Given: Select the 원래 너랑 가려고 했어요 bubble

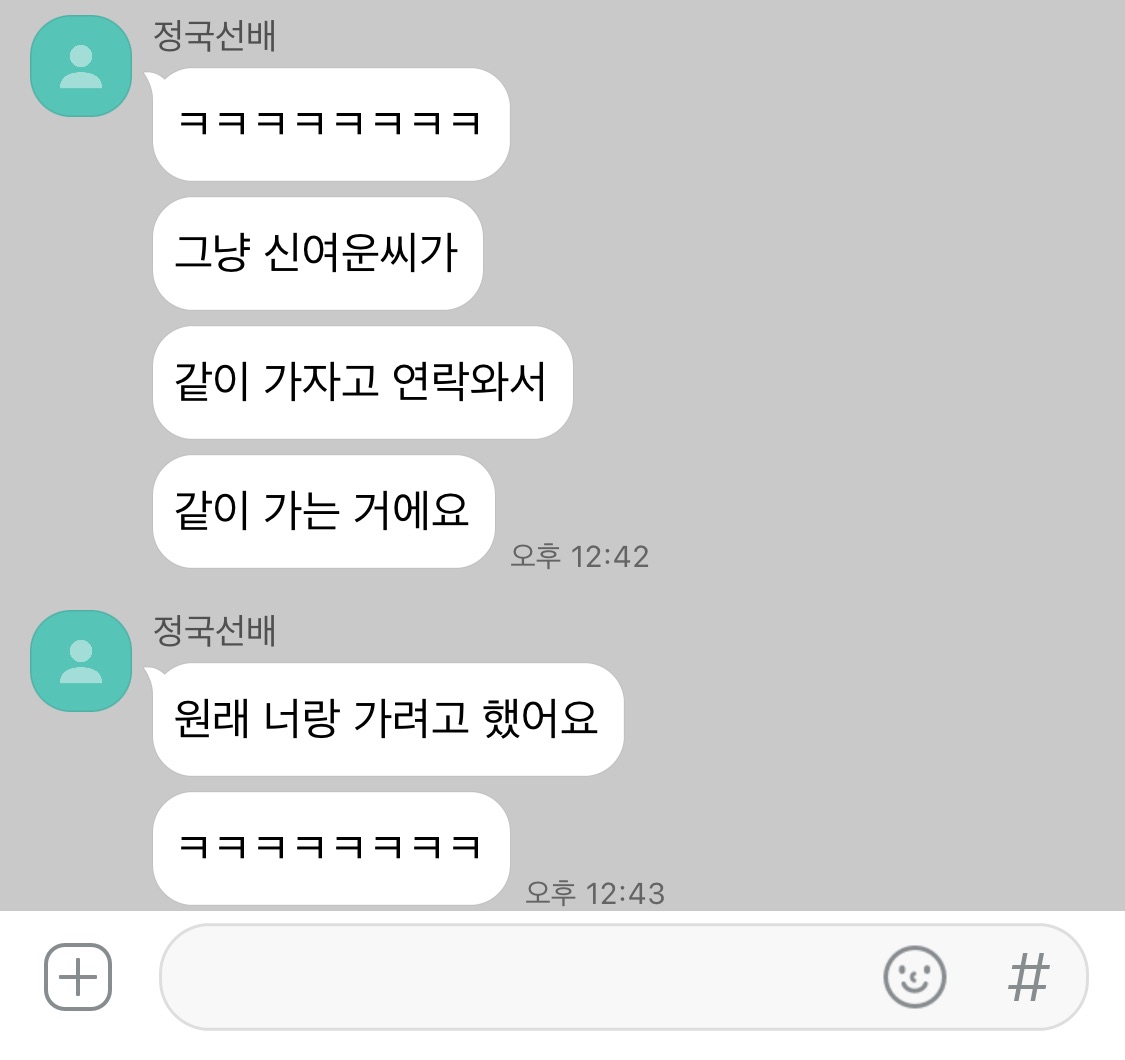Looking at the screenshot, I should pos(388,719).
